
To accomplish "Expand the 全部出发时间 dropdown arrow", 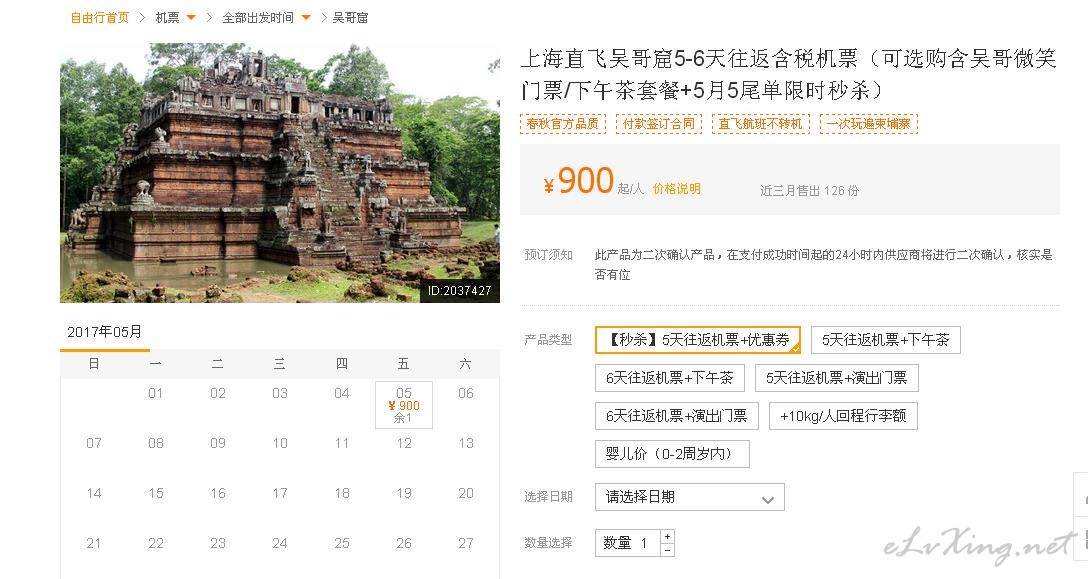I will pos(305,18).
